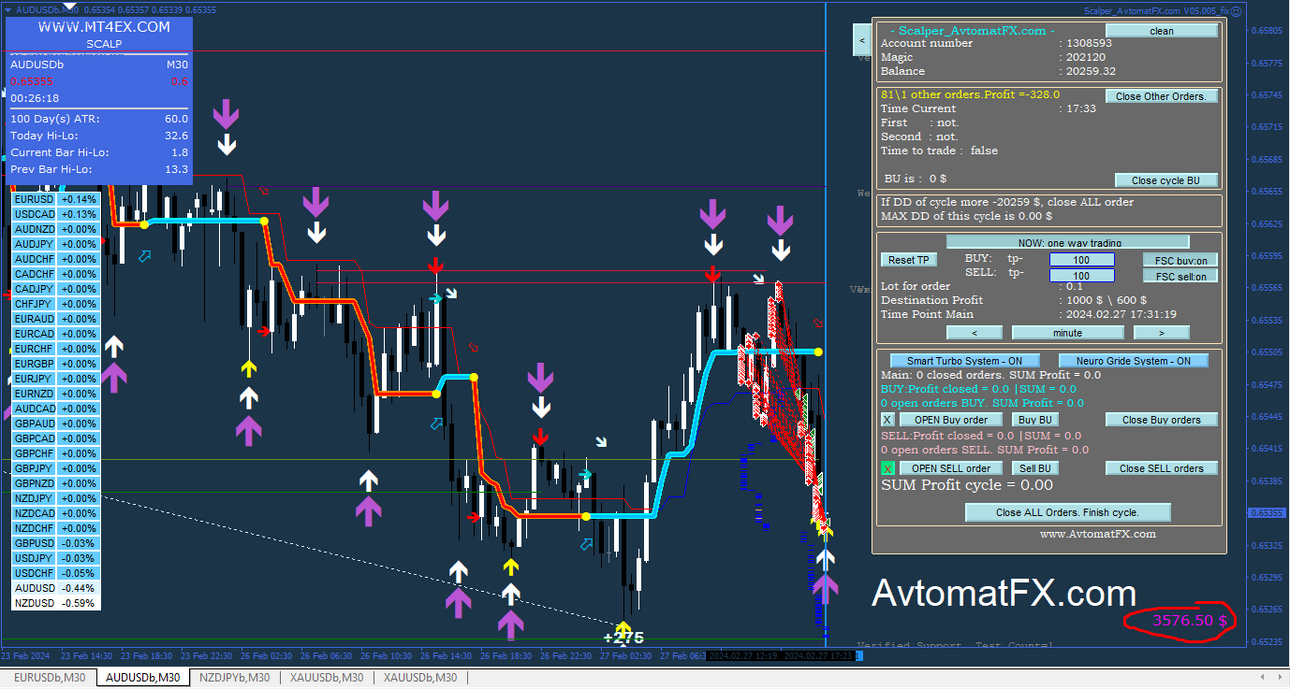Click Sell BU button
Screen dimensions: 1290x689
[x=1034, y=468]
